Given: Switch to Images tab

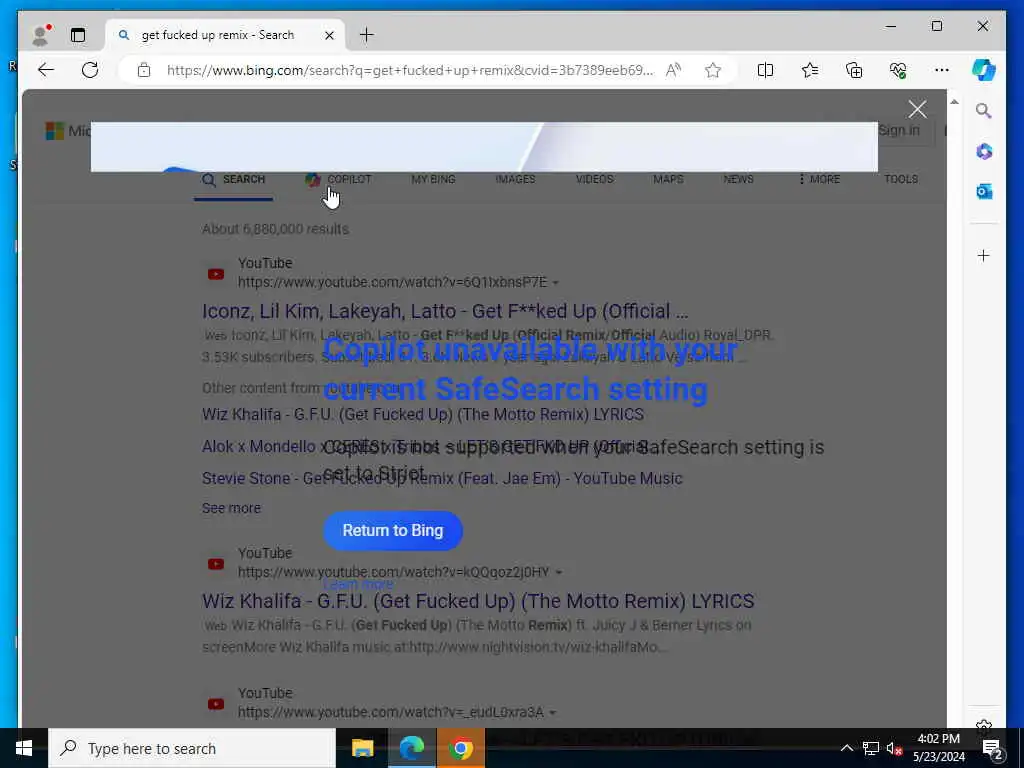Looking at the screenshot, I should [515, 180].
